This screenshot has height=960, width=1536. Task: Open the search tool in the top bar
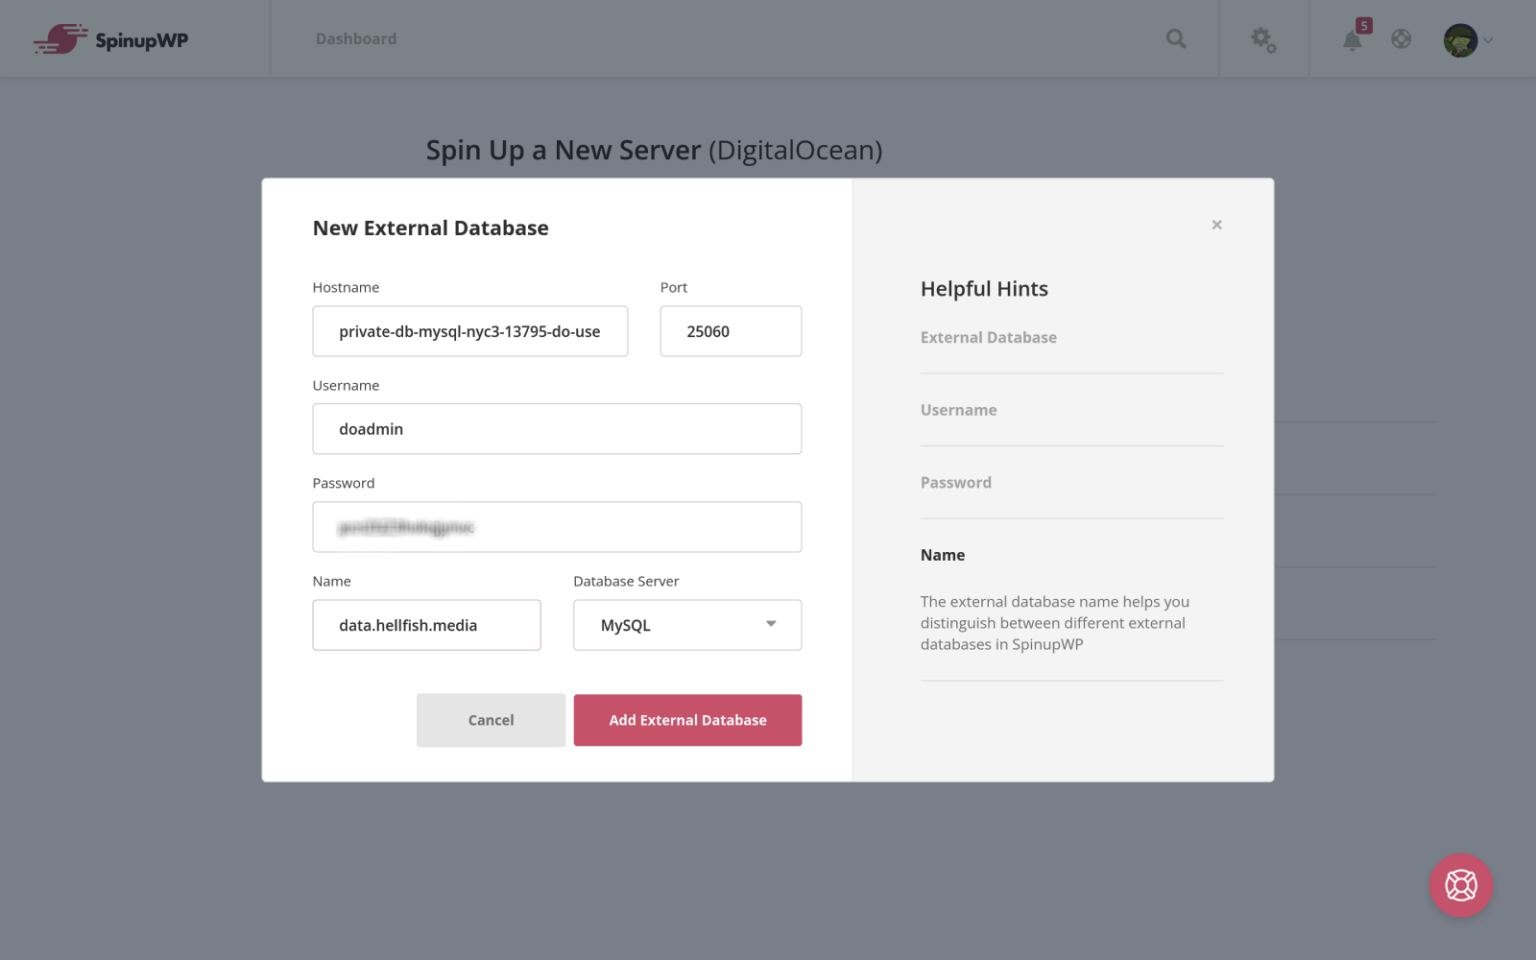(x=1175, y=39)
